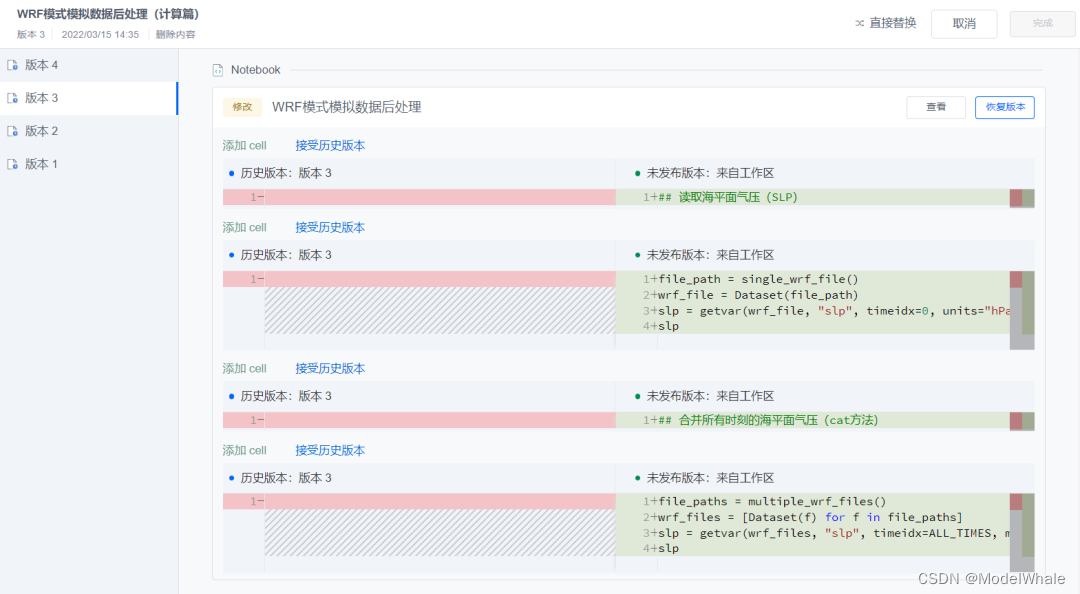Click the 修改 tag on notebook card
Viewport: 1080px width, 594px height.
coord(242,107)
